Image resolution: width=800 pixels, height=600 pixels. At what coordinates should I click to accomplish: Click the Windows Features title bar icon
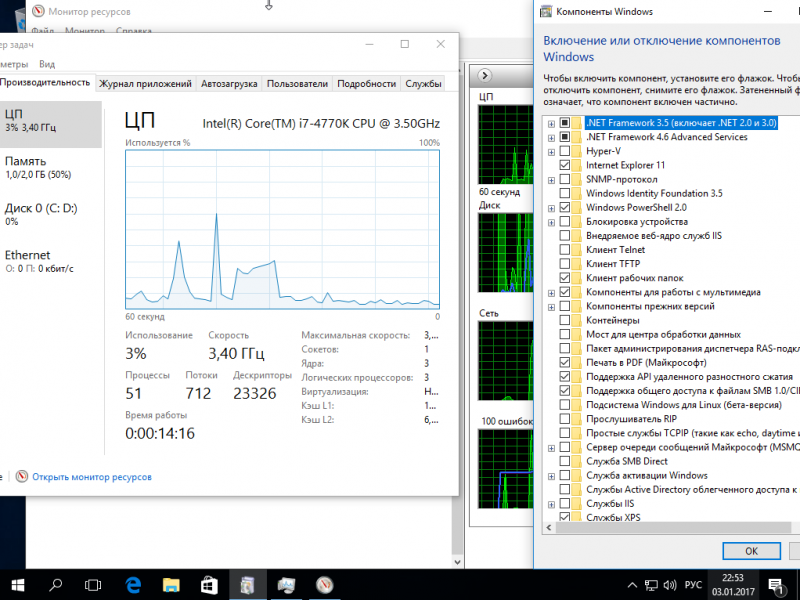tap(546, 11)
